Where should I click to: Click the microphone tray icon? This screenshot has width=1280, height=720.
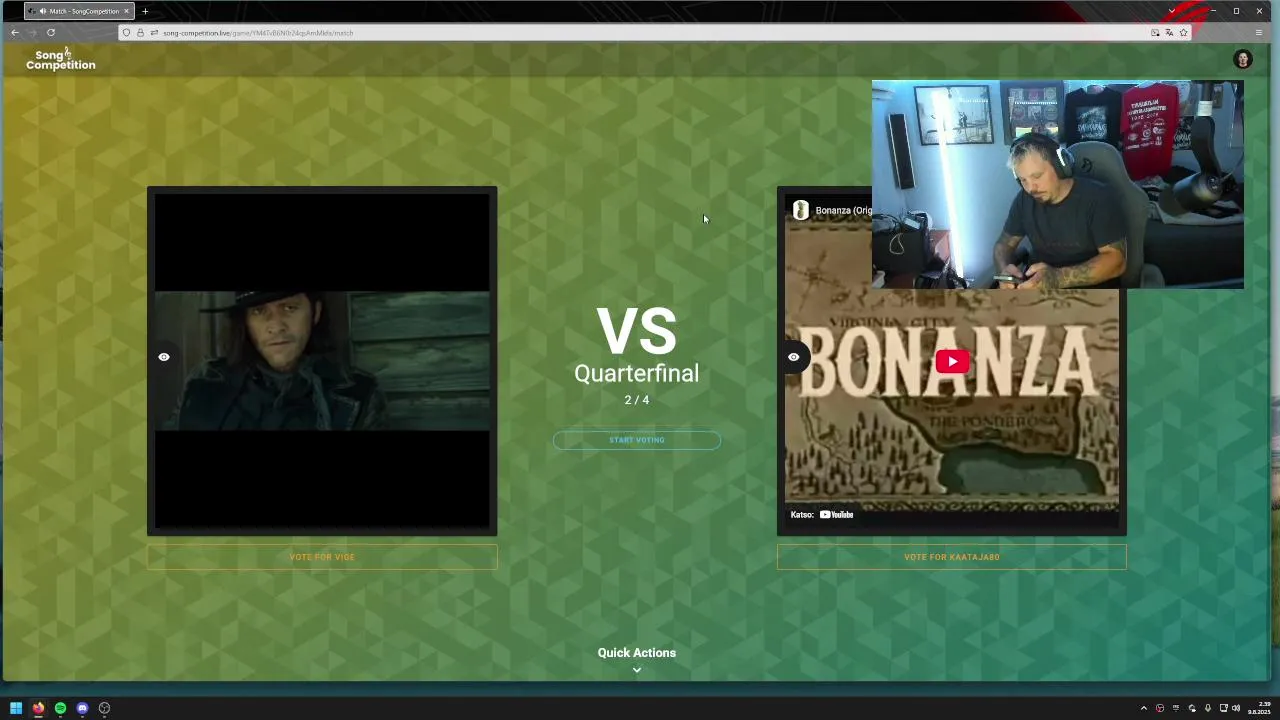[x=1208, y=708]
